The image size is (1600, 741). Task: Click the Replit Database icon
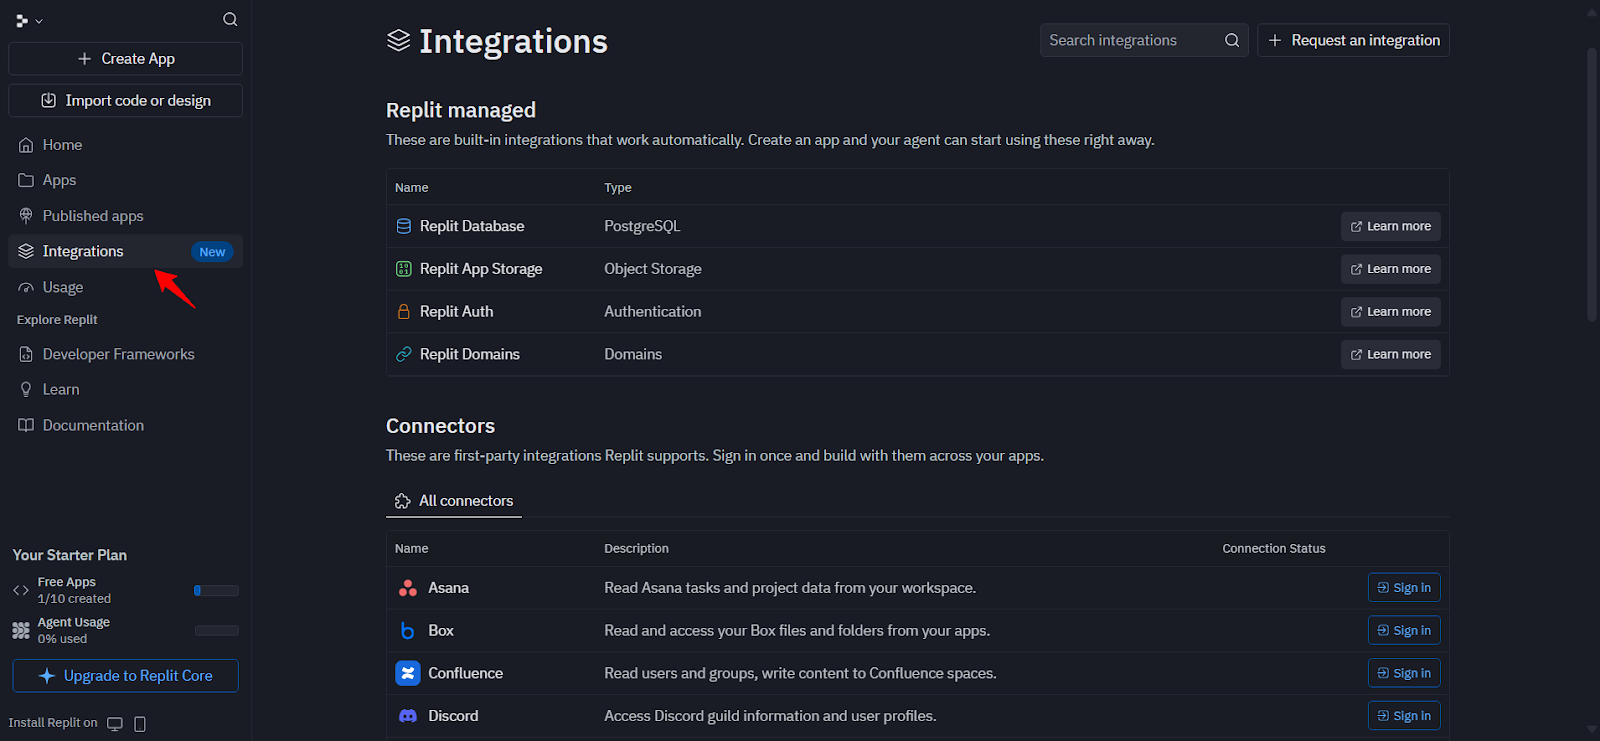pyautogui.click(x=404, y=226)
